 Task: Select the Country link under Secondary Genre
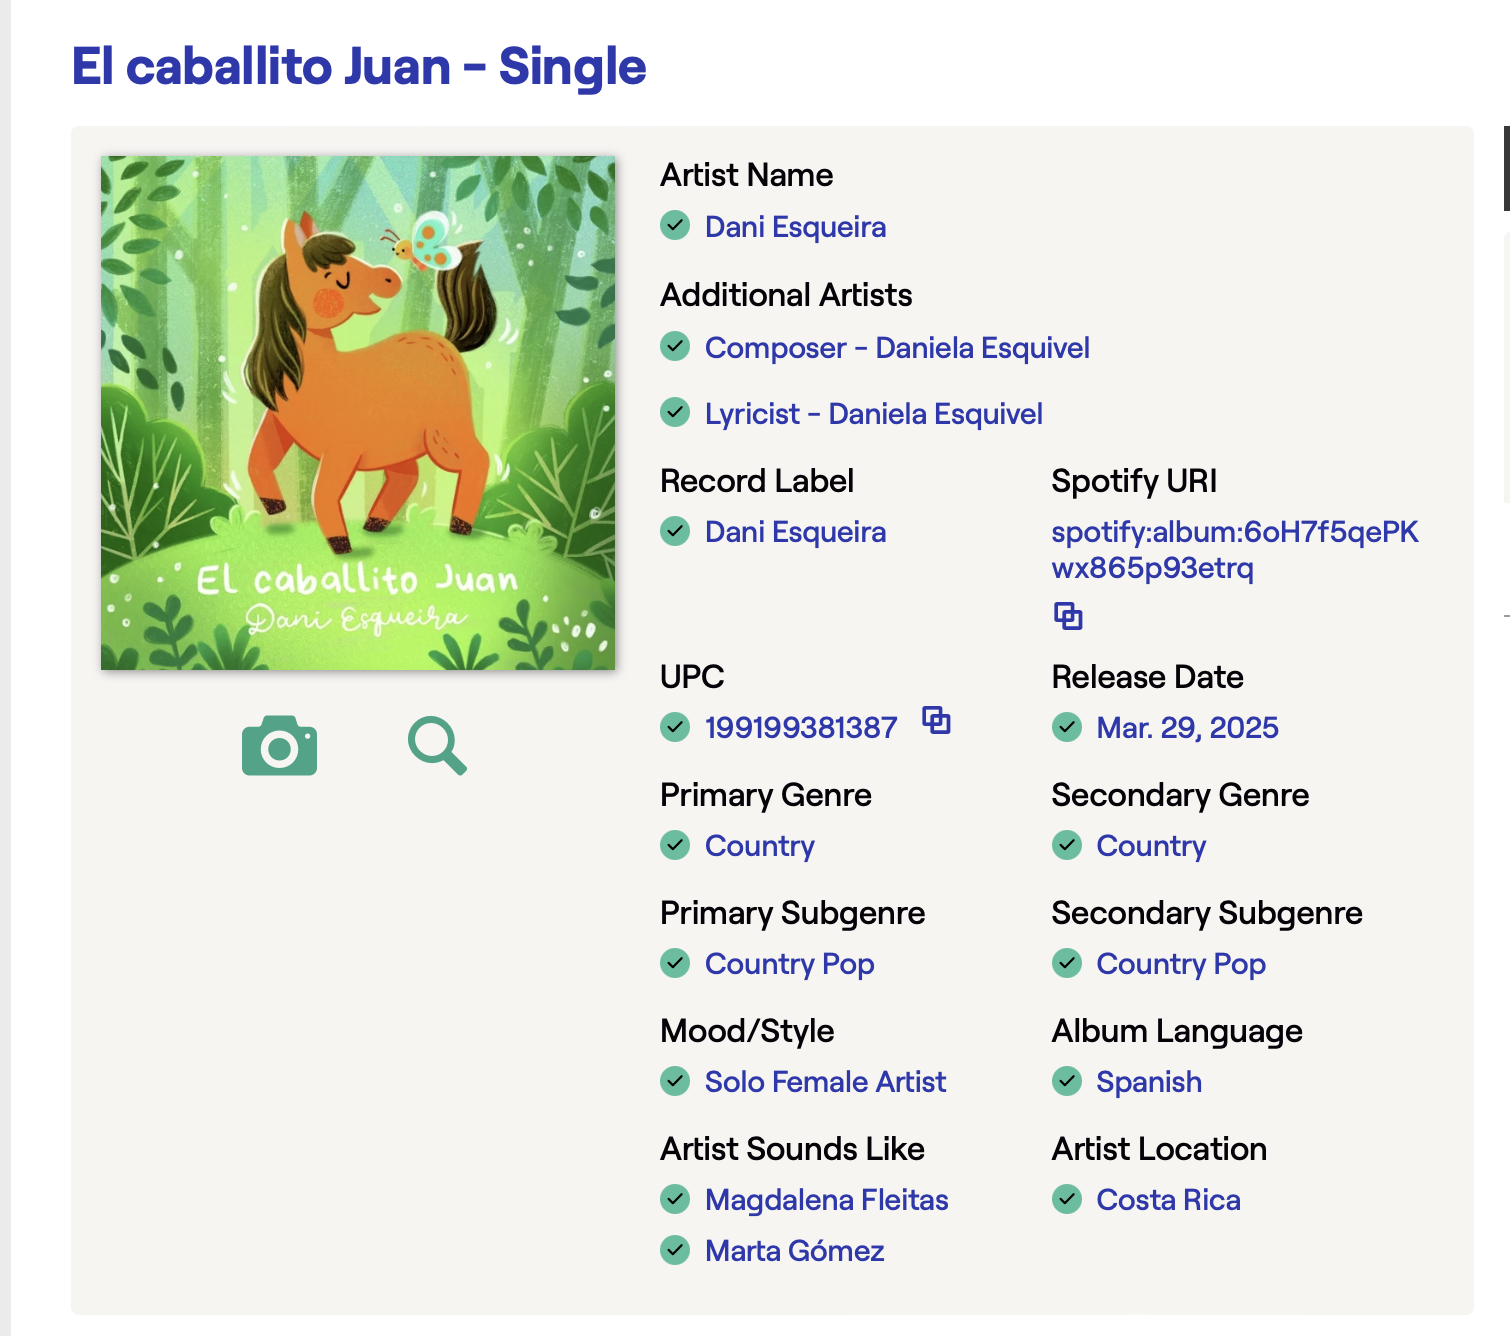click(1151, 846)
